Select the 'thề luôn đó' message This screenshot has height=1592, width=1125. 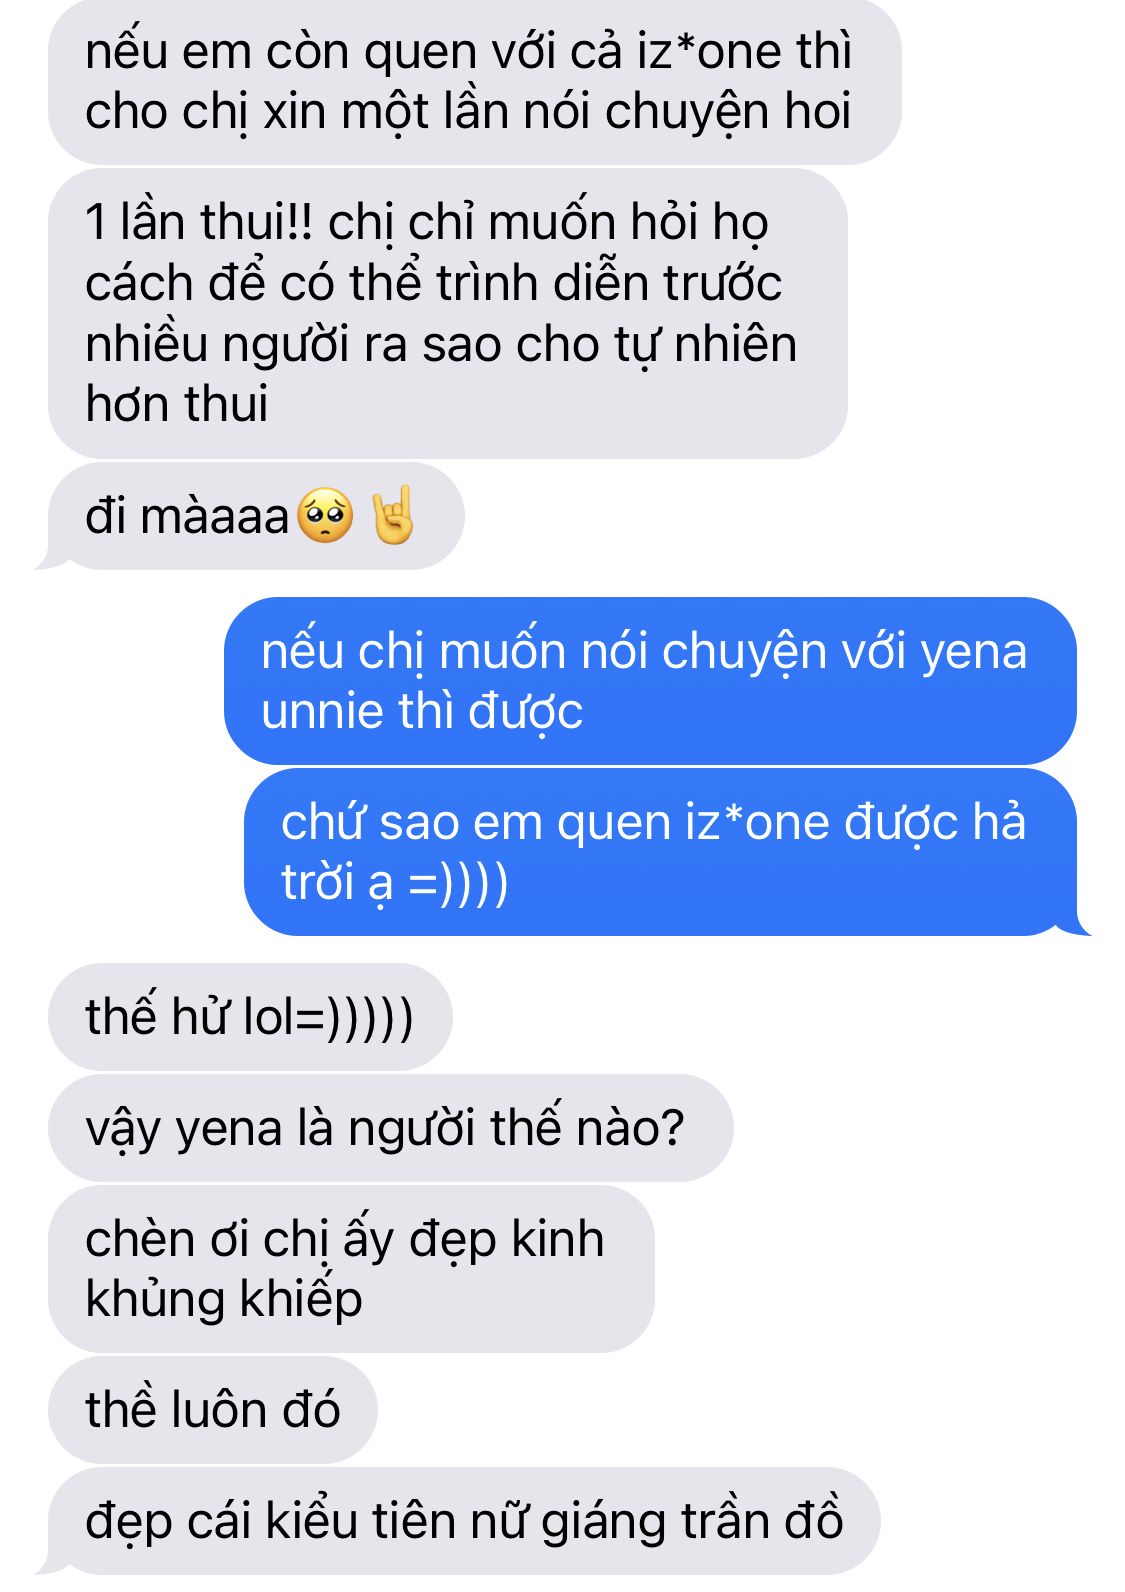pyautogui.click(x=213, y=1410)
